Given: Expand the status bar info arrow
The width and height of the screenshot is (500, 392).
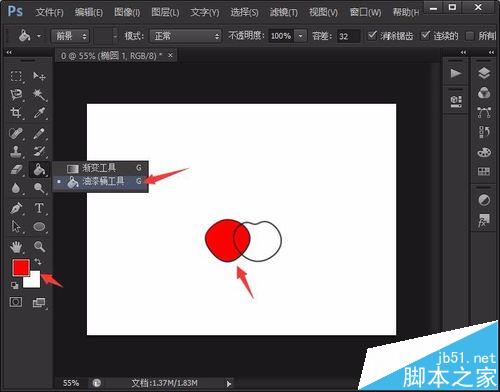Looking at the screenshot, I should click(229, 384).
